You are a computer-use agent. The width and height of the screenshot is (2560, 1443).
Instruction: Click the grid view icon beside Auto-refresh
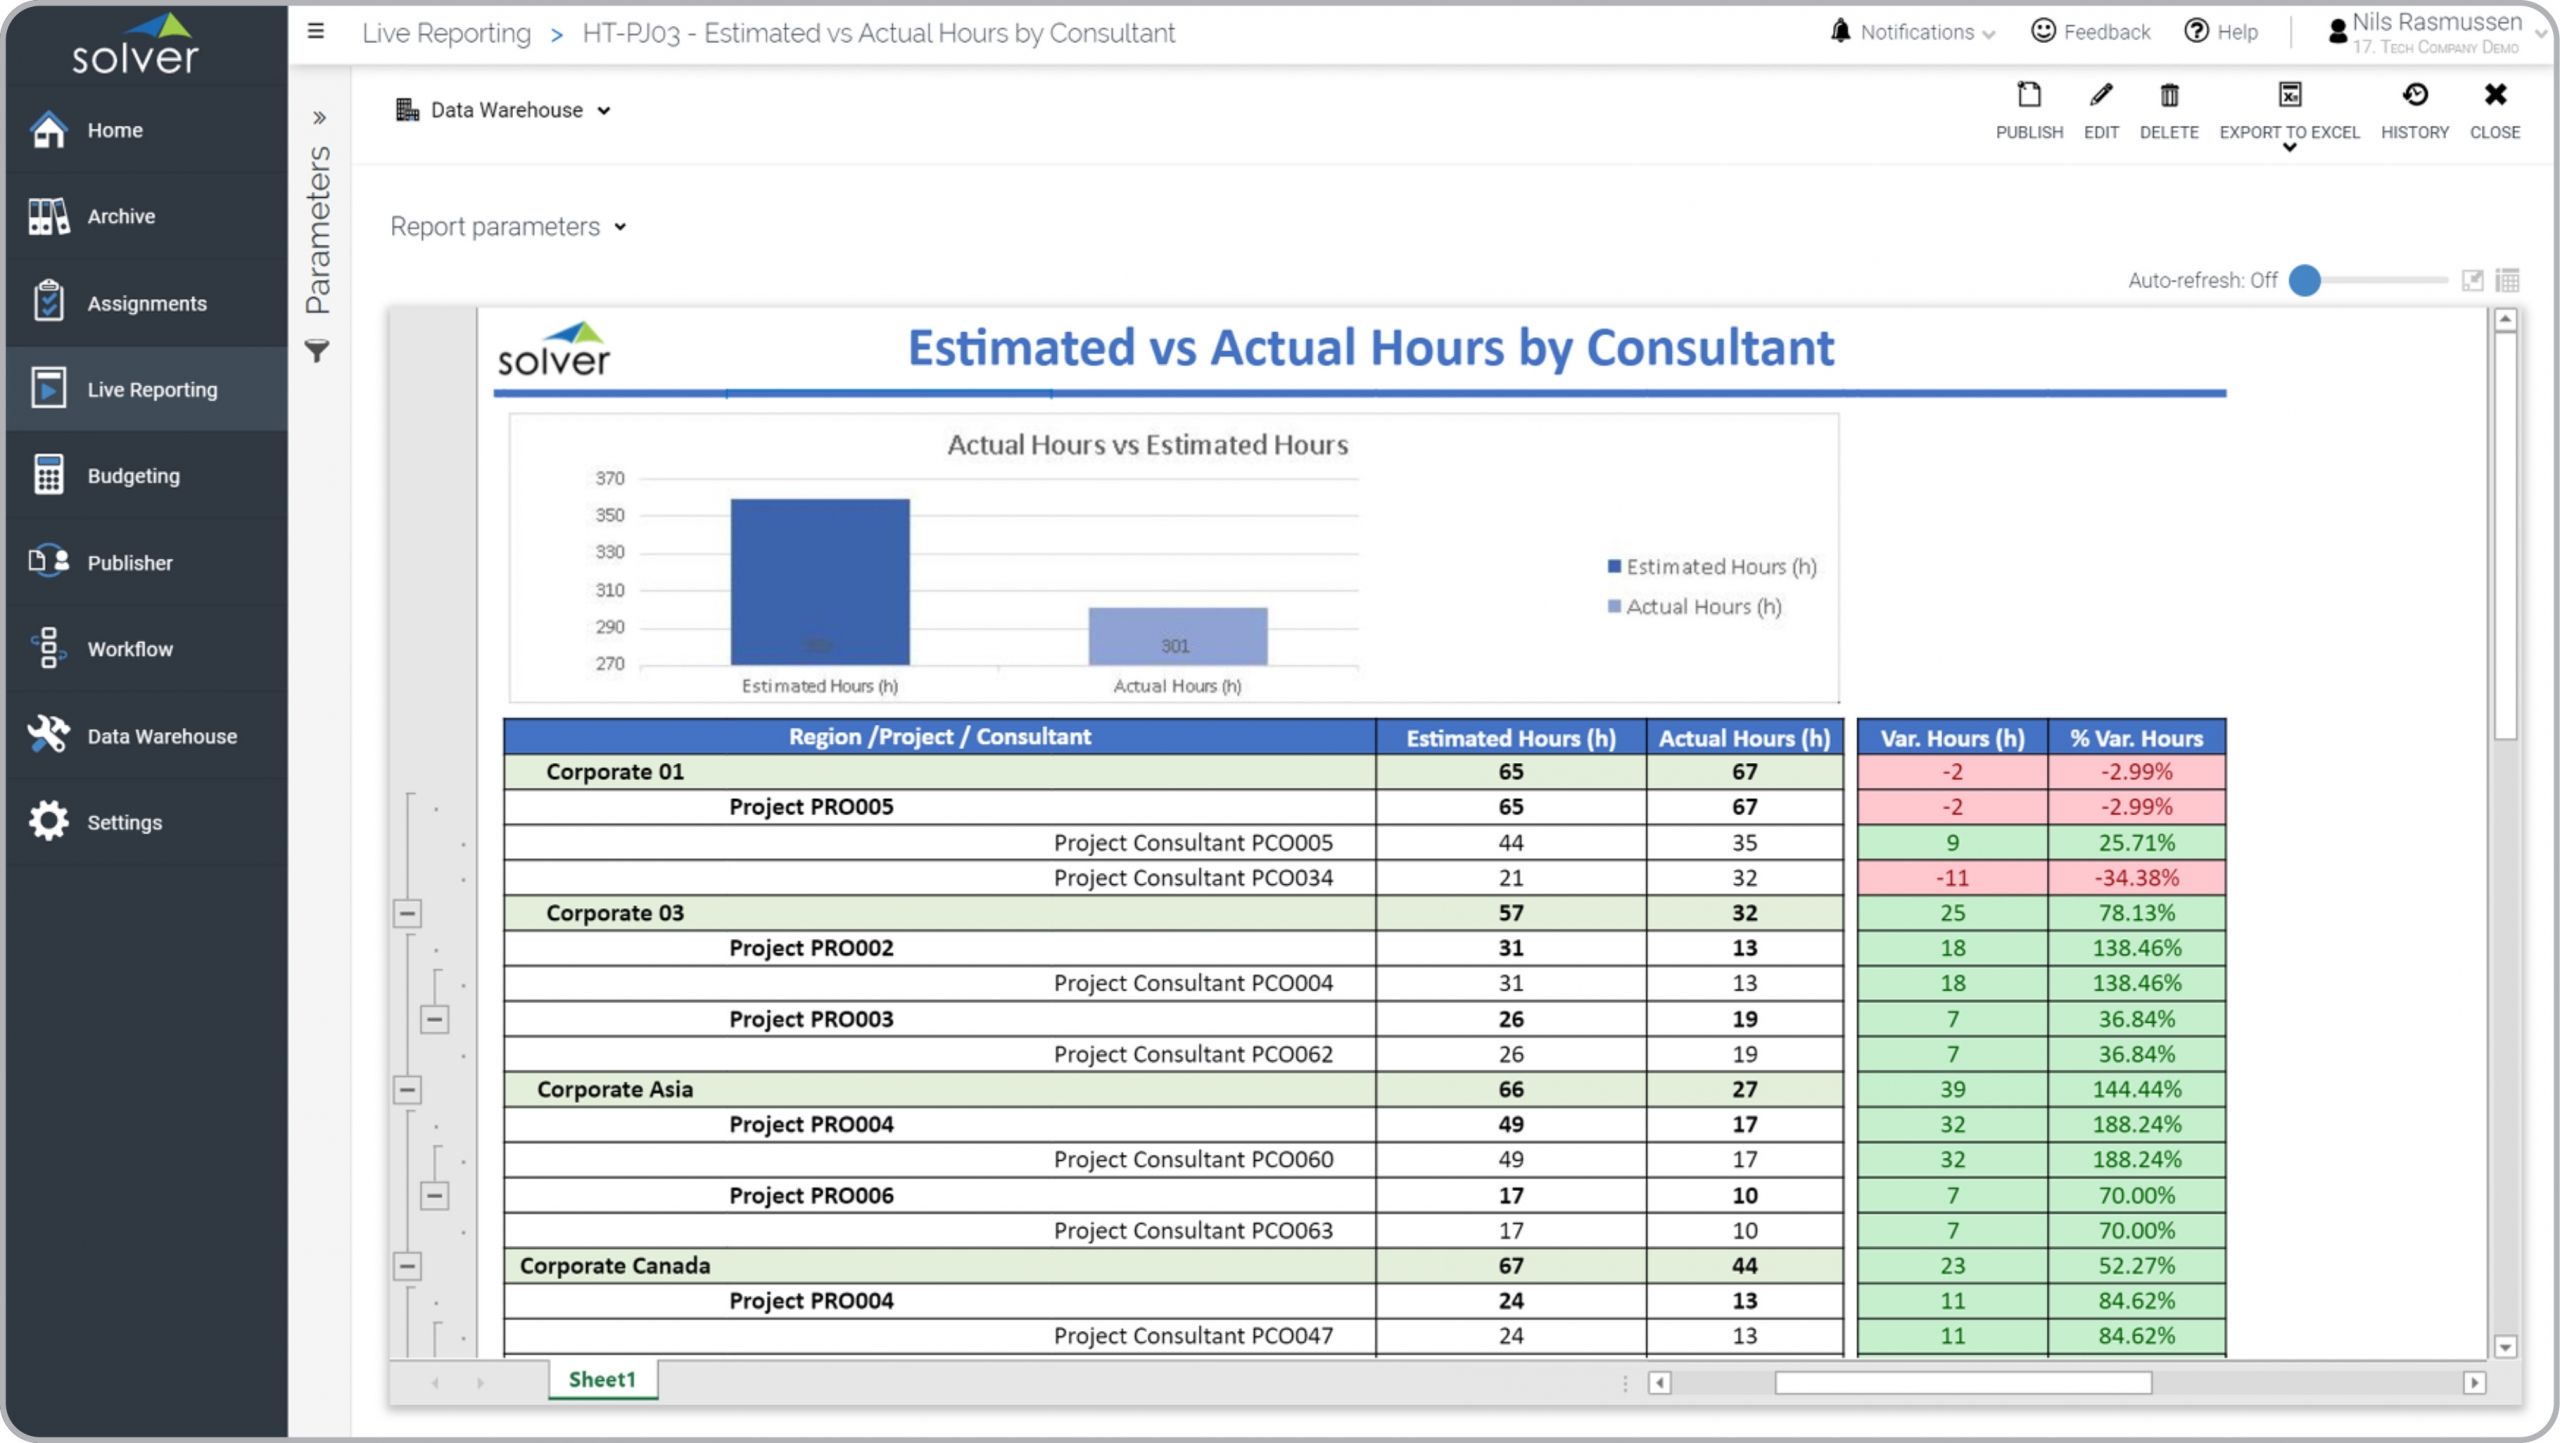pos(2507,281)
